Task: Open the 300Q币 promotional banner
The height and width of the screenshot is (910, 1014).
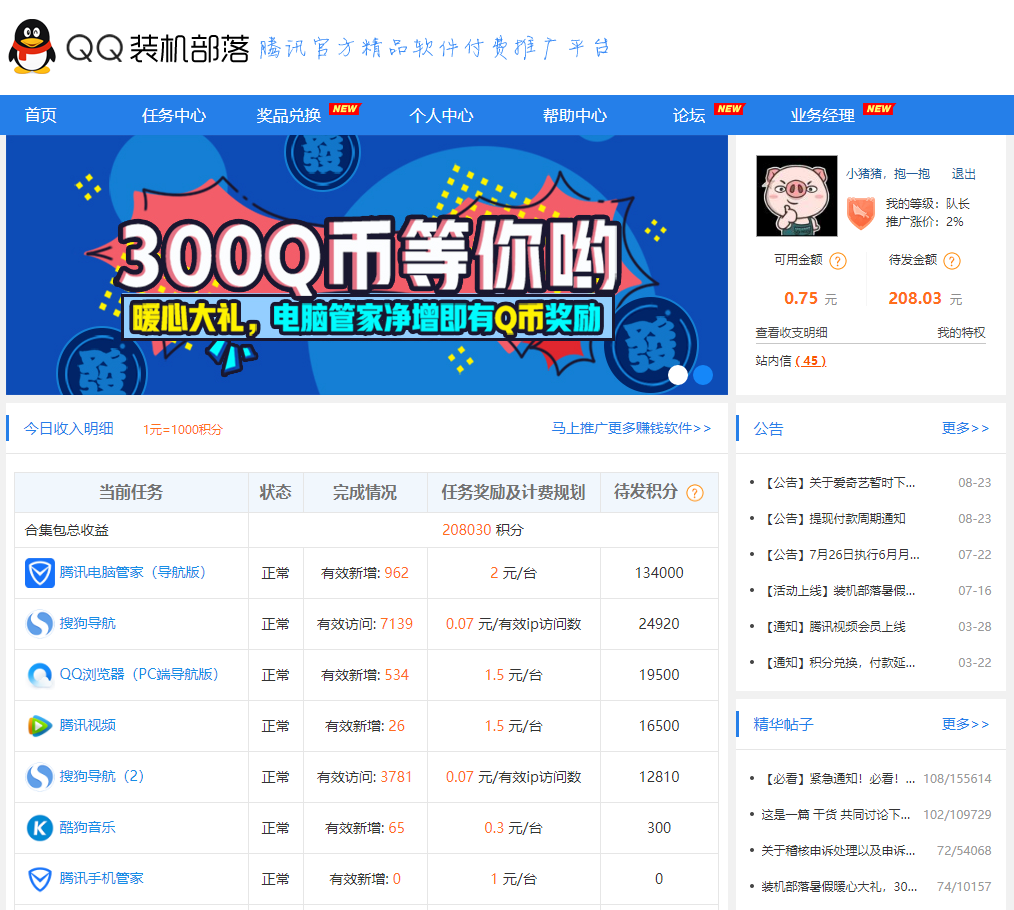Action: click(367, 265)
